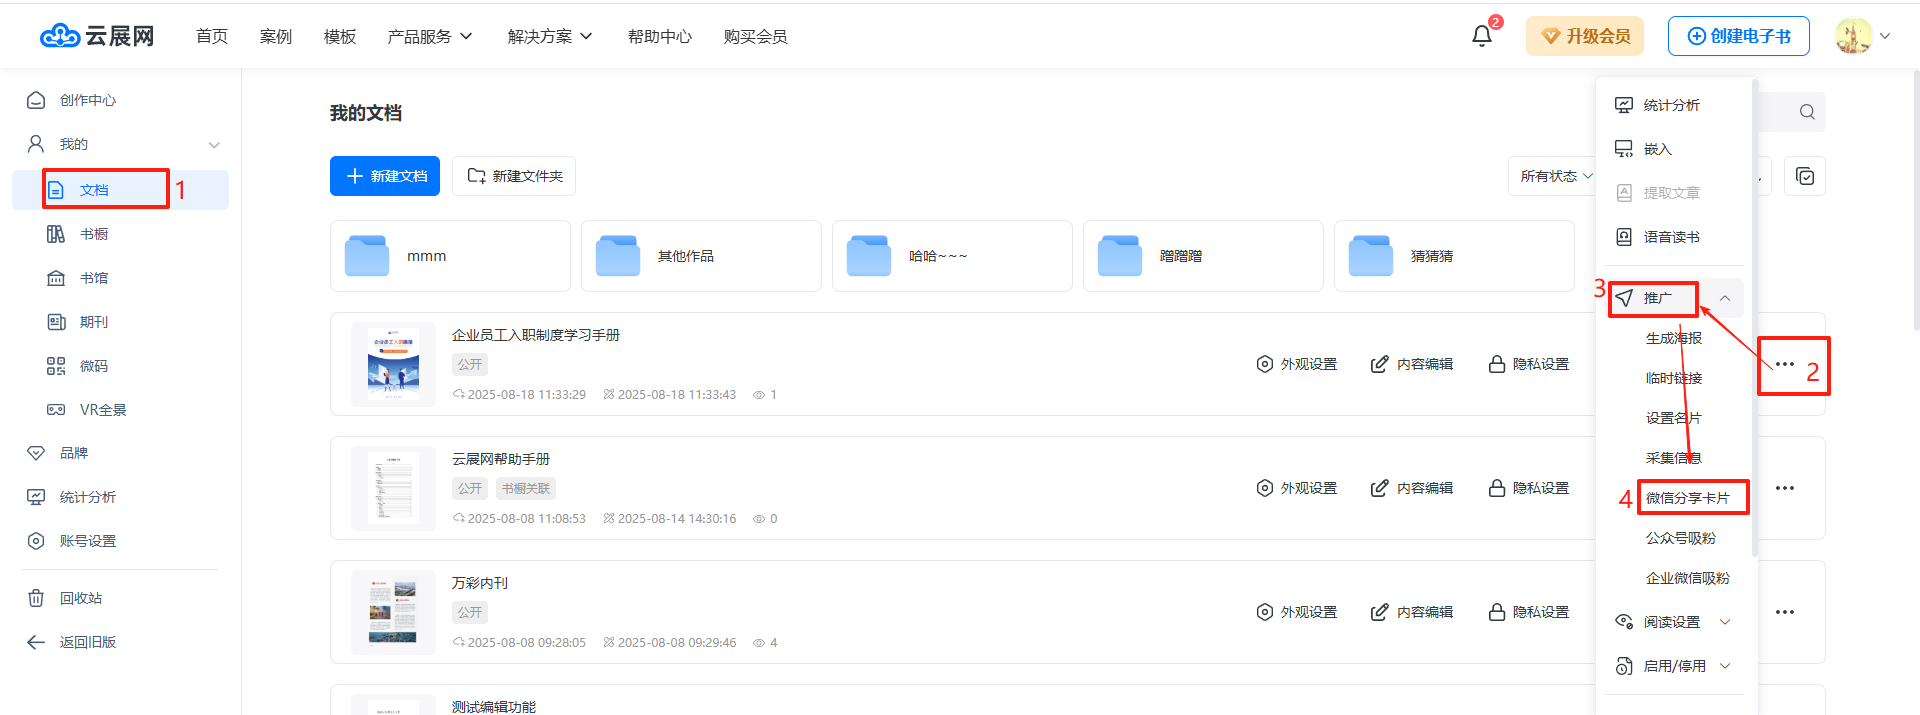Click 内容编辑 for 云展网帮助手册
The image size is (1920, 715).
pos(1412,488)
